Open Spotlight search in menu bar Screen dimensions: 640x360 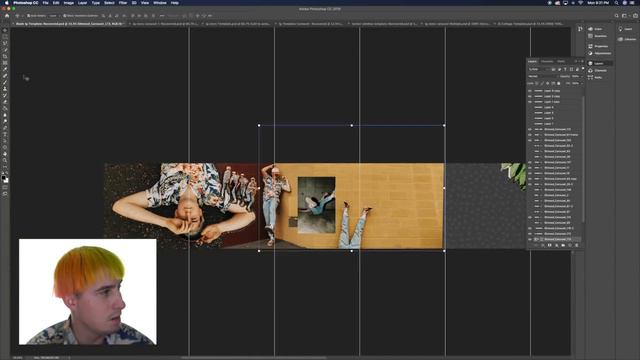(x=616, y=2)
